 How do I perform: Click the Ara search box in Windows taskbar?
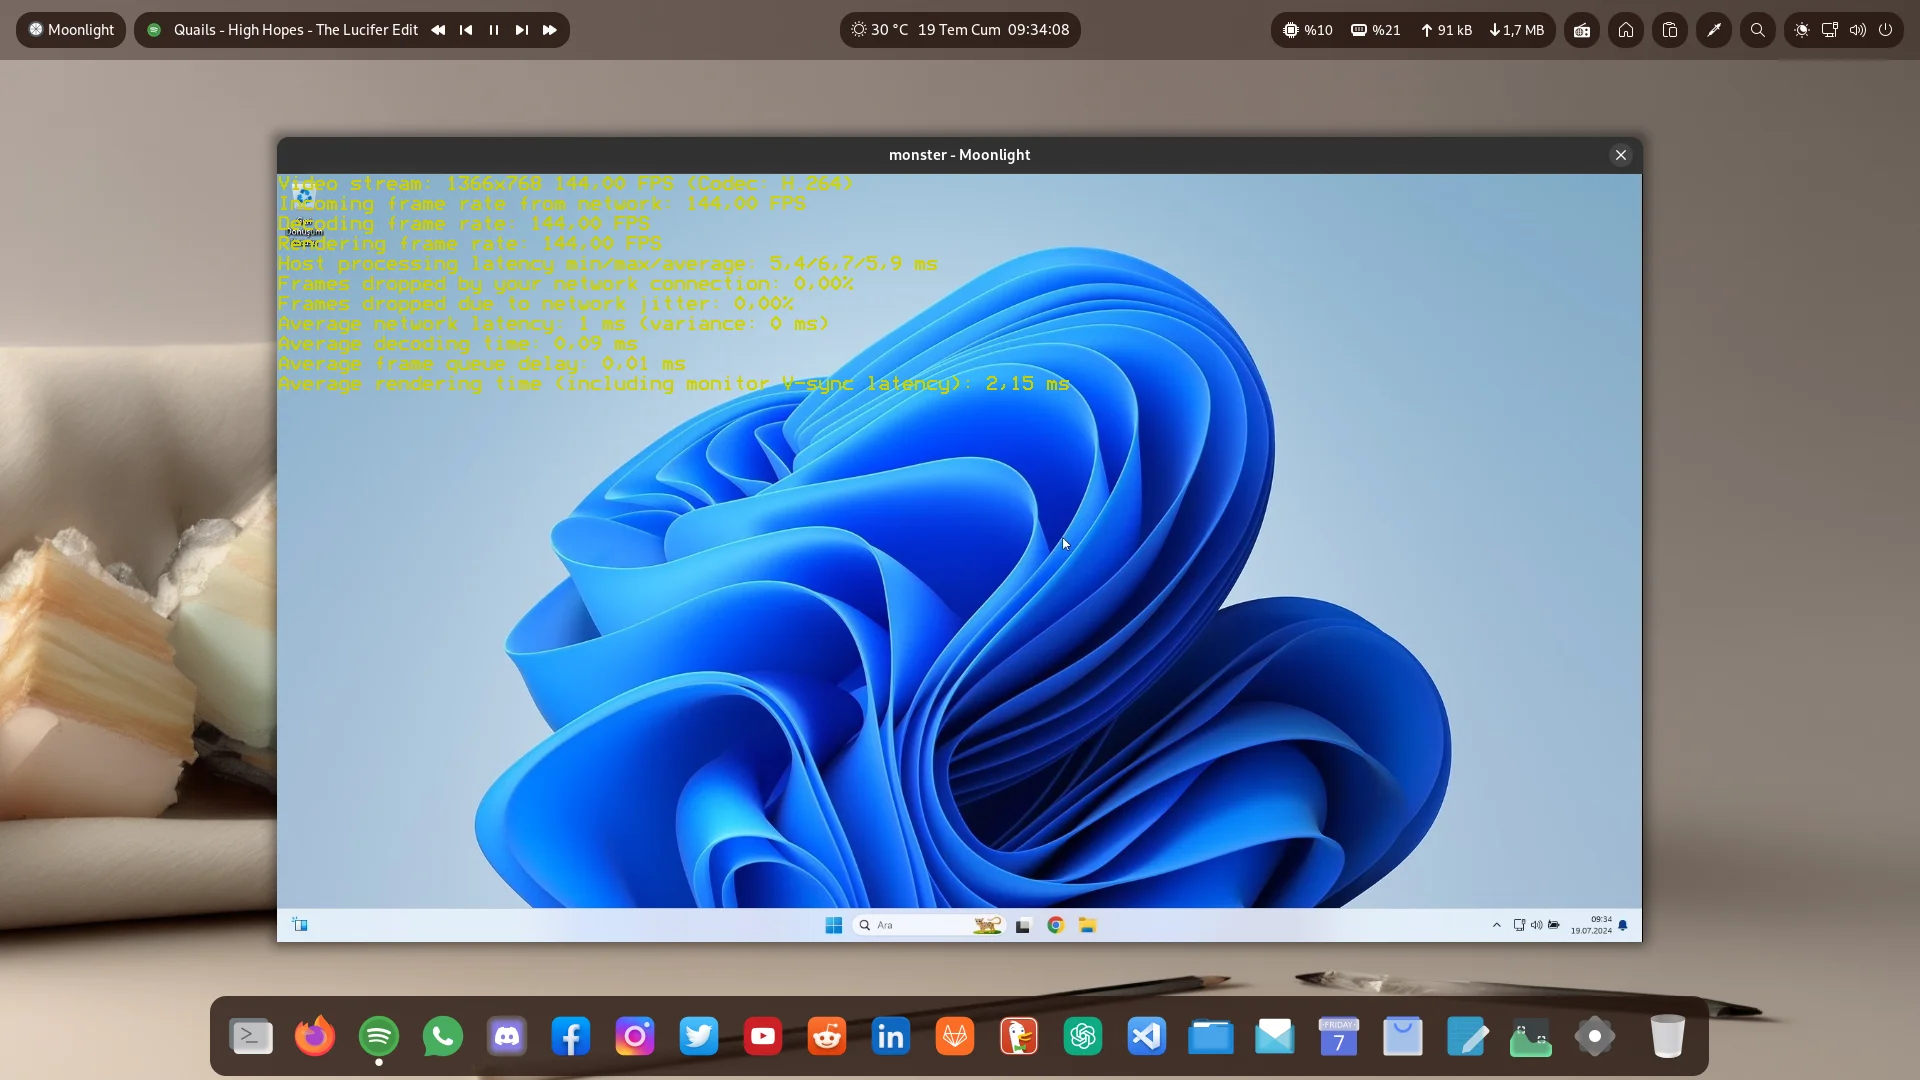928,925
